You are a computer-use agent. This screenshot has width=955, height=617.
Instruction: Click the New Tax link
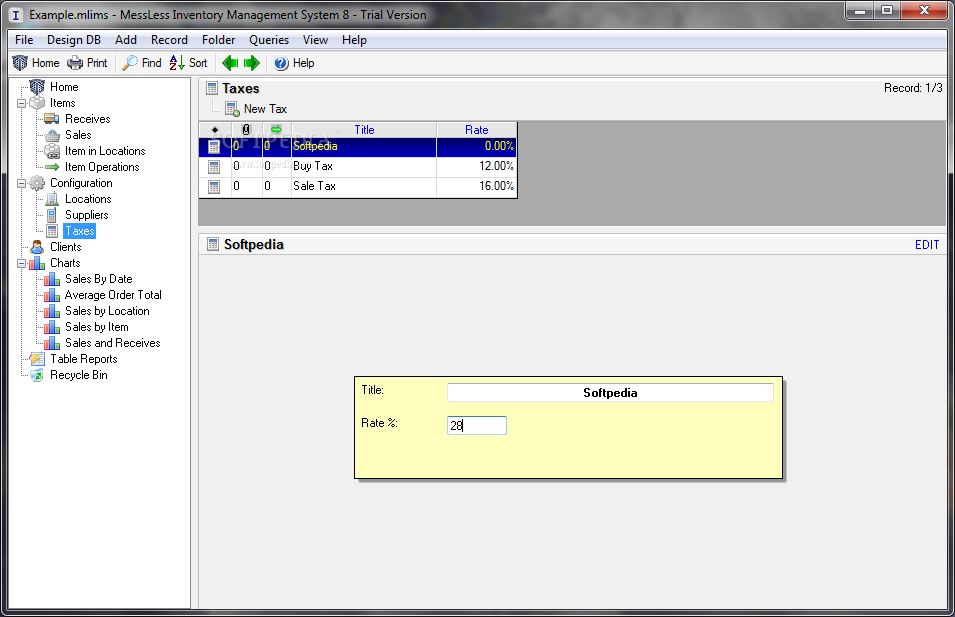click(x=266, y=109)
